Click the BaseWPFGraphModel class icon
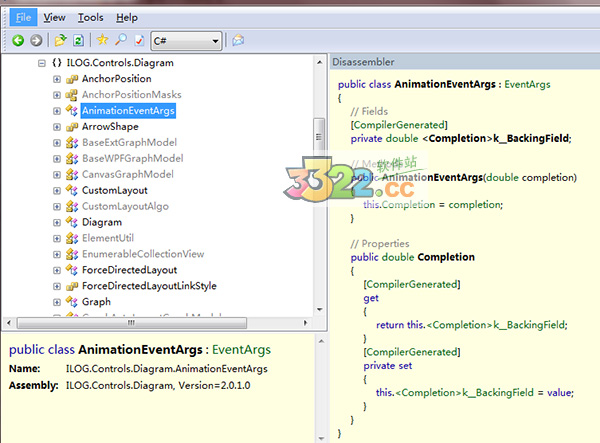 pos(72,158)
